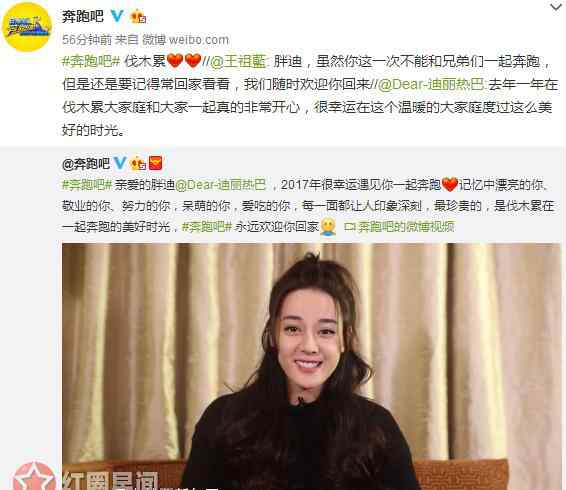Click the membership crown badge next to top 奔跑吧
566x490 pixels.
pos(138,17)
